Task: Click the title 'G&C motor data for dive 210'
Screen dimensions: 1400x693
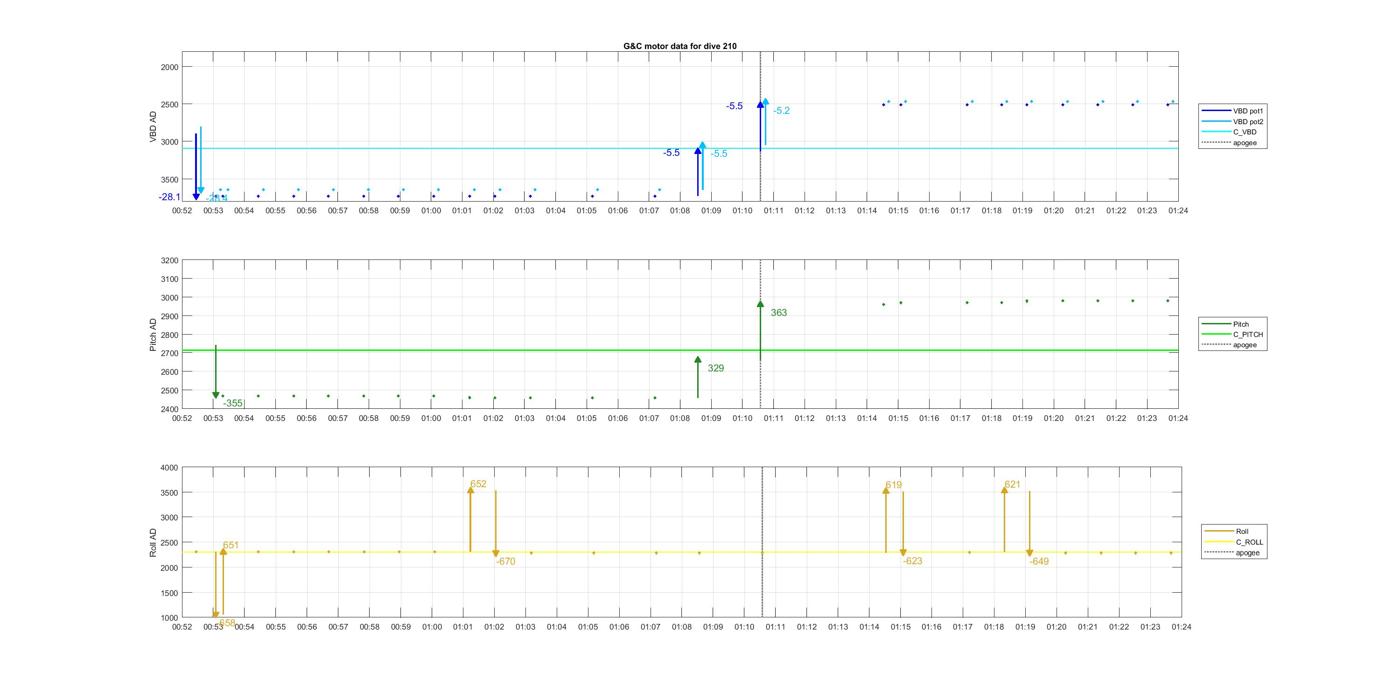Action: pos(680,46)
